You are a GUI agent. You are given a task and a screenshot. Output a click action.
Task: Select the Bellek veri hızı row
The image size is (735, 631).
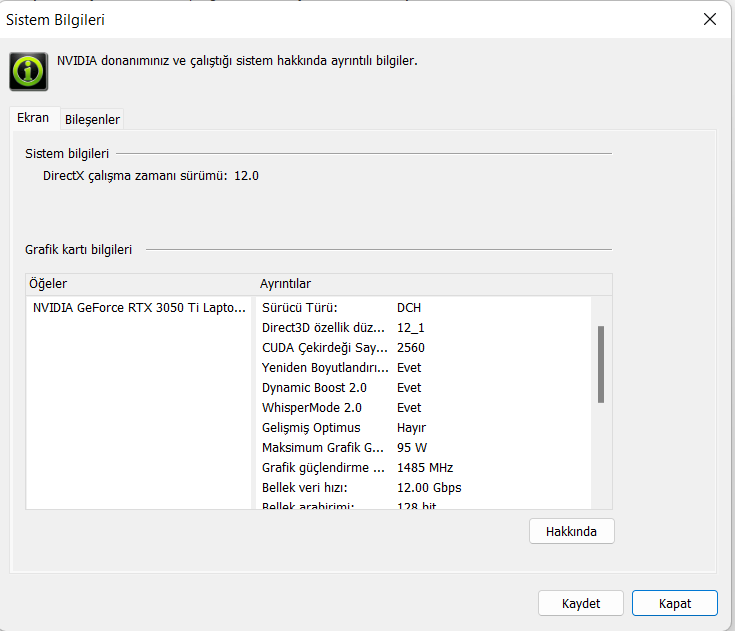tap(424, 488)
